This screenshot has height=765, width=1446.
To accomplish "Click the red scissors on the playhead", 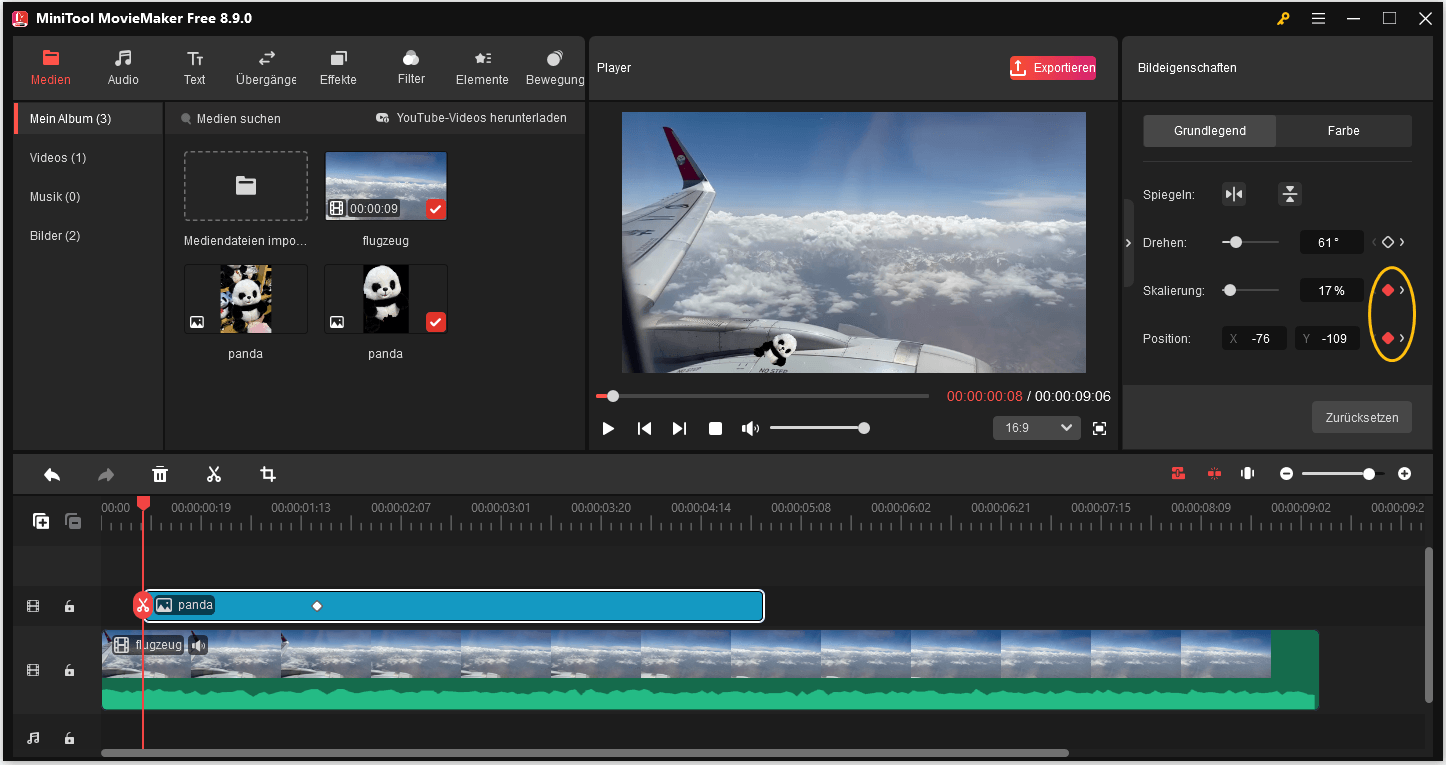I will point(143,605).
